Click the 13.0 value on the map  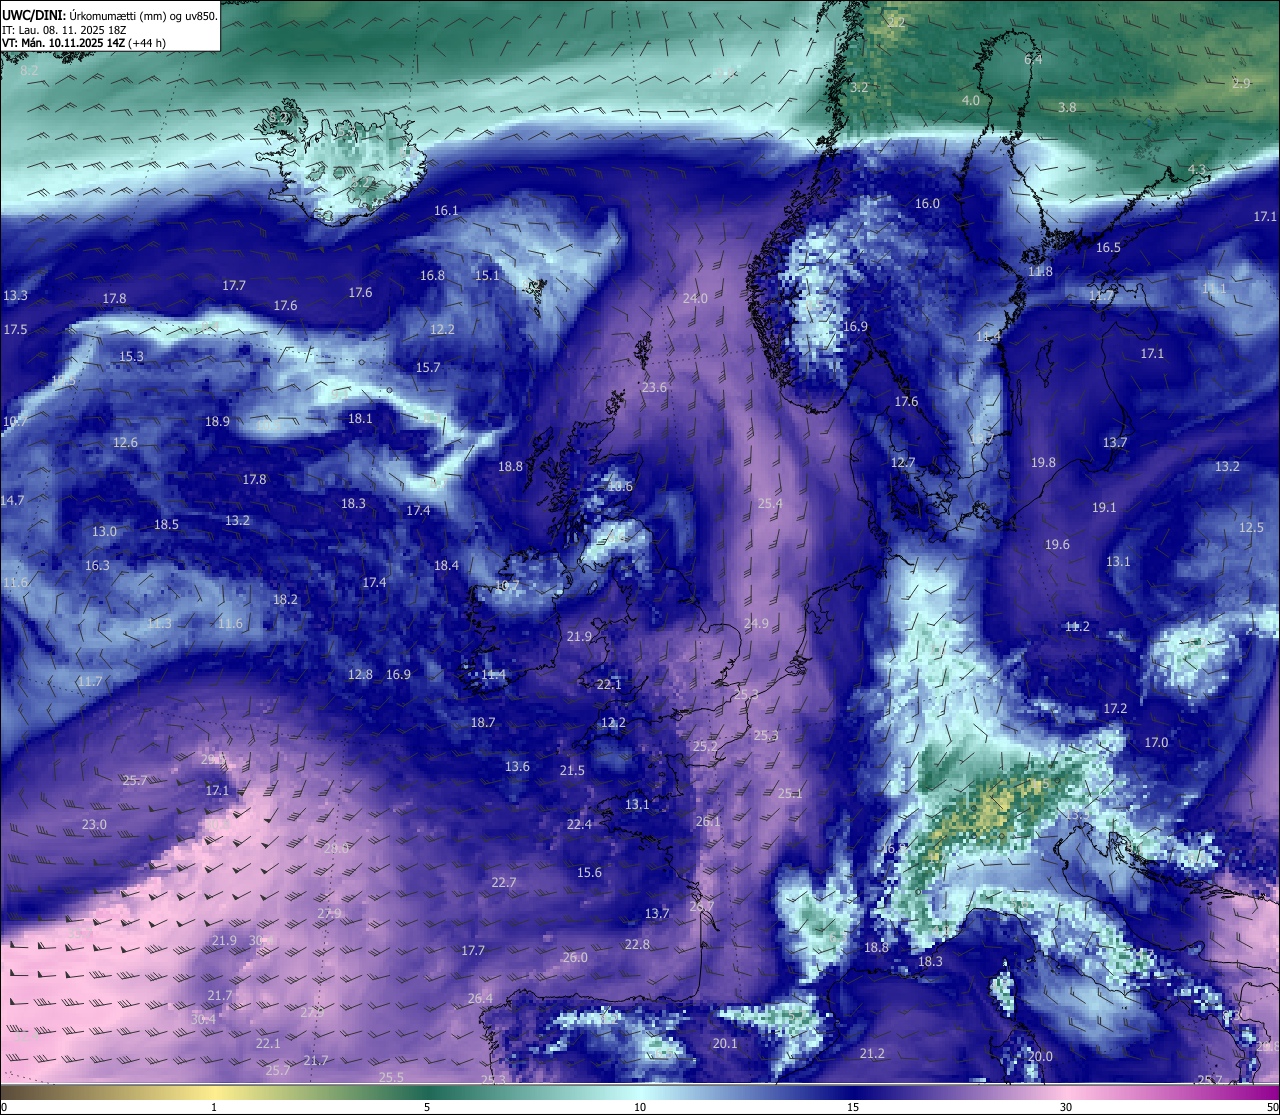(104, 531)
